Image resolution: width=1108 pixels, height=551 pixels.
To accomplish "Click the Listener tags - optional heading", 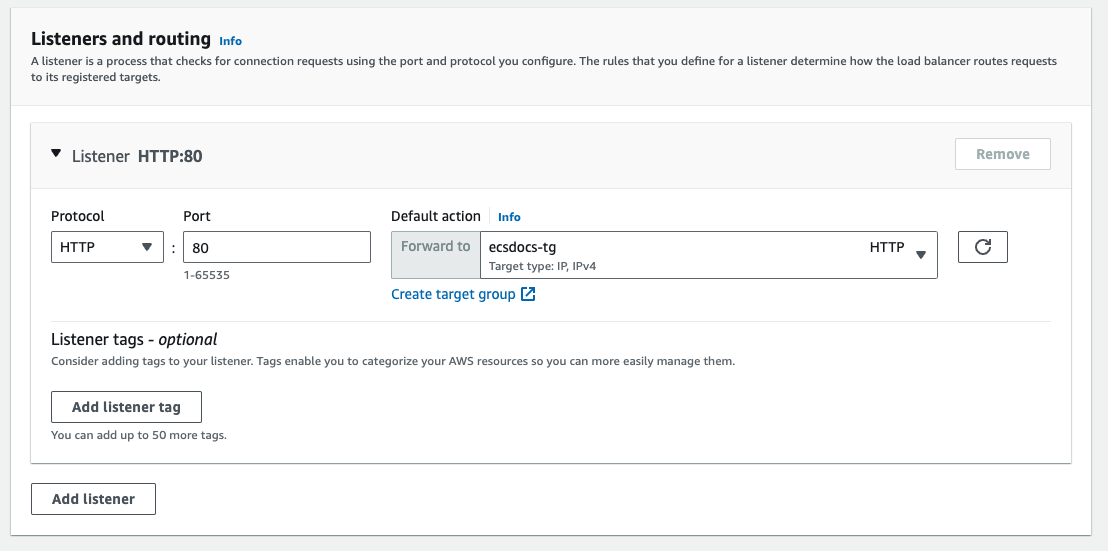I will coord(134,339).
